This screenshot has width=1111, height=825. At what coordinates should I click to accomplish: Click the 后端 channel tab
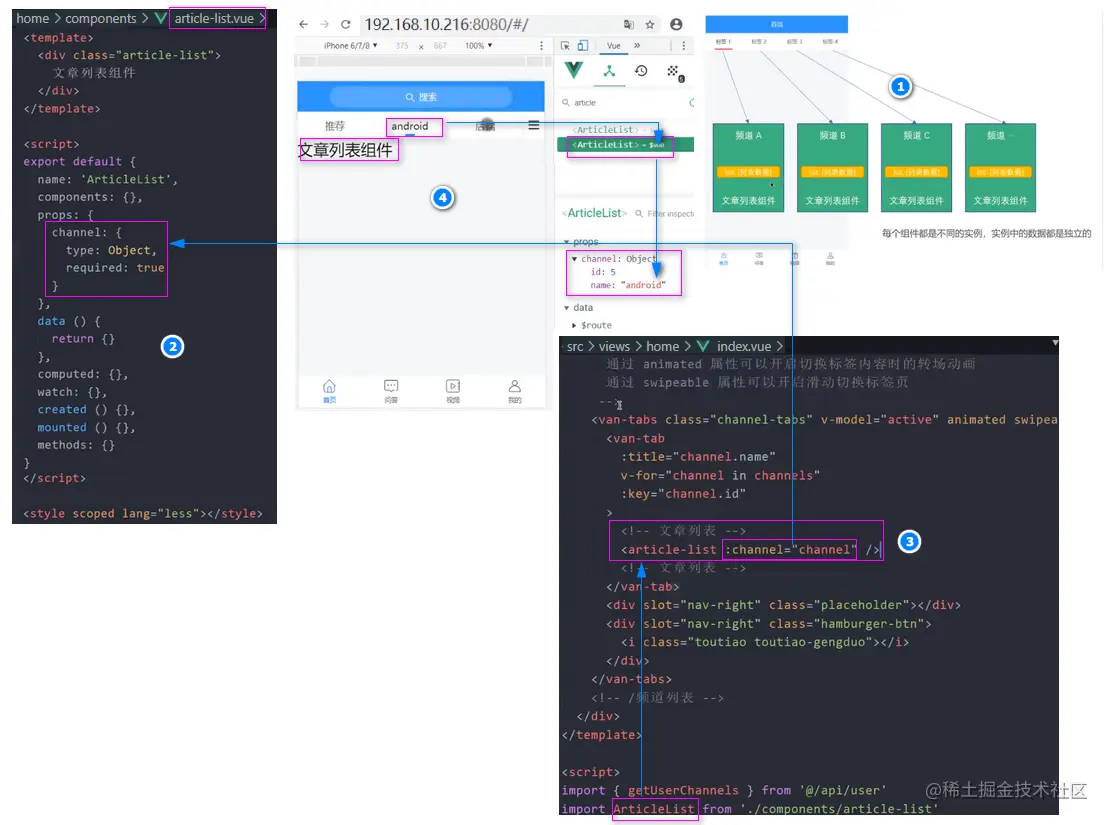click(485, 126)
